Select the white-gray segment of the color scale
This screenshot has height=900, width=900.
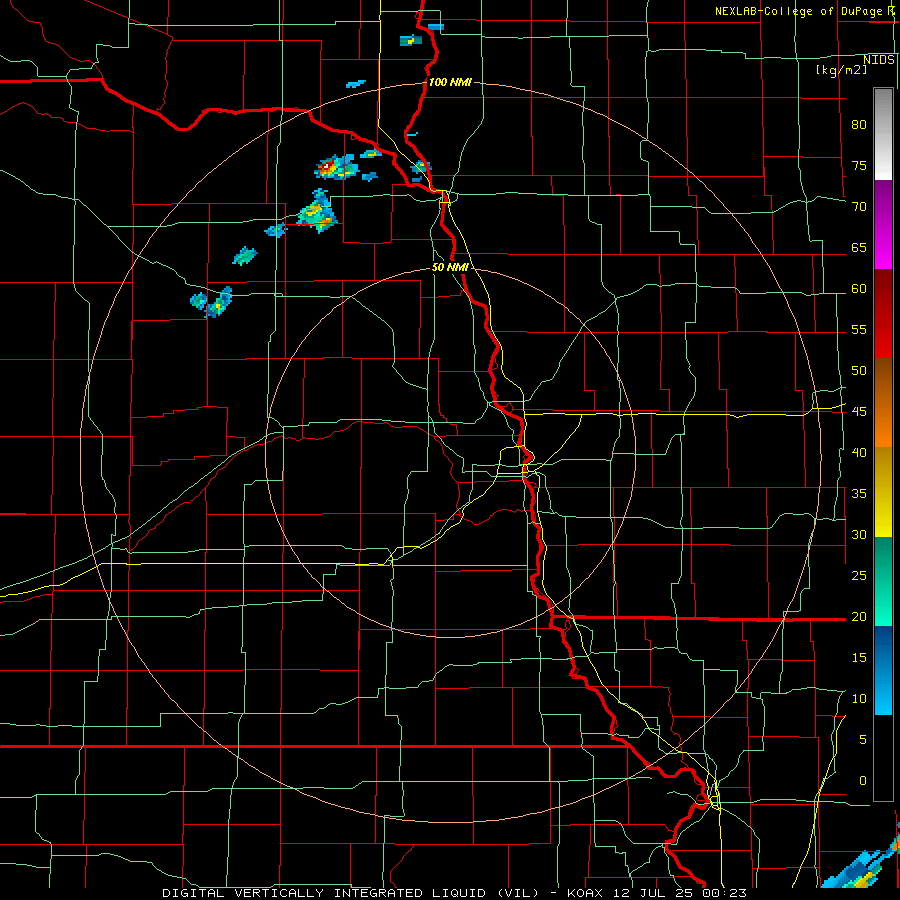pos(883,134)
